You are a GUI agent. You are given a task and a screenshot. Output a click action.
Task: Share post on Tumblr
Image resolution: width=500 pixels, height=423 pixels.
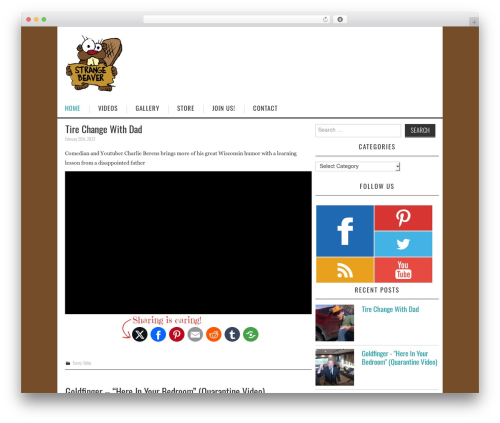(x=232, y=334)
